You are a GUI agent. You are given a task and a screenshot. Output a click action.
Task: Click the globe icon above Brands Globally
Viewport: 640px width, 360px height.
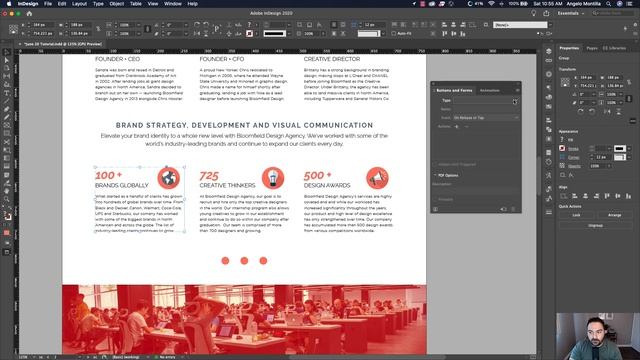coord(169,178)
